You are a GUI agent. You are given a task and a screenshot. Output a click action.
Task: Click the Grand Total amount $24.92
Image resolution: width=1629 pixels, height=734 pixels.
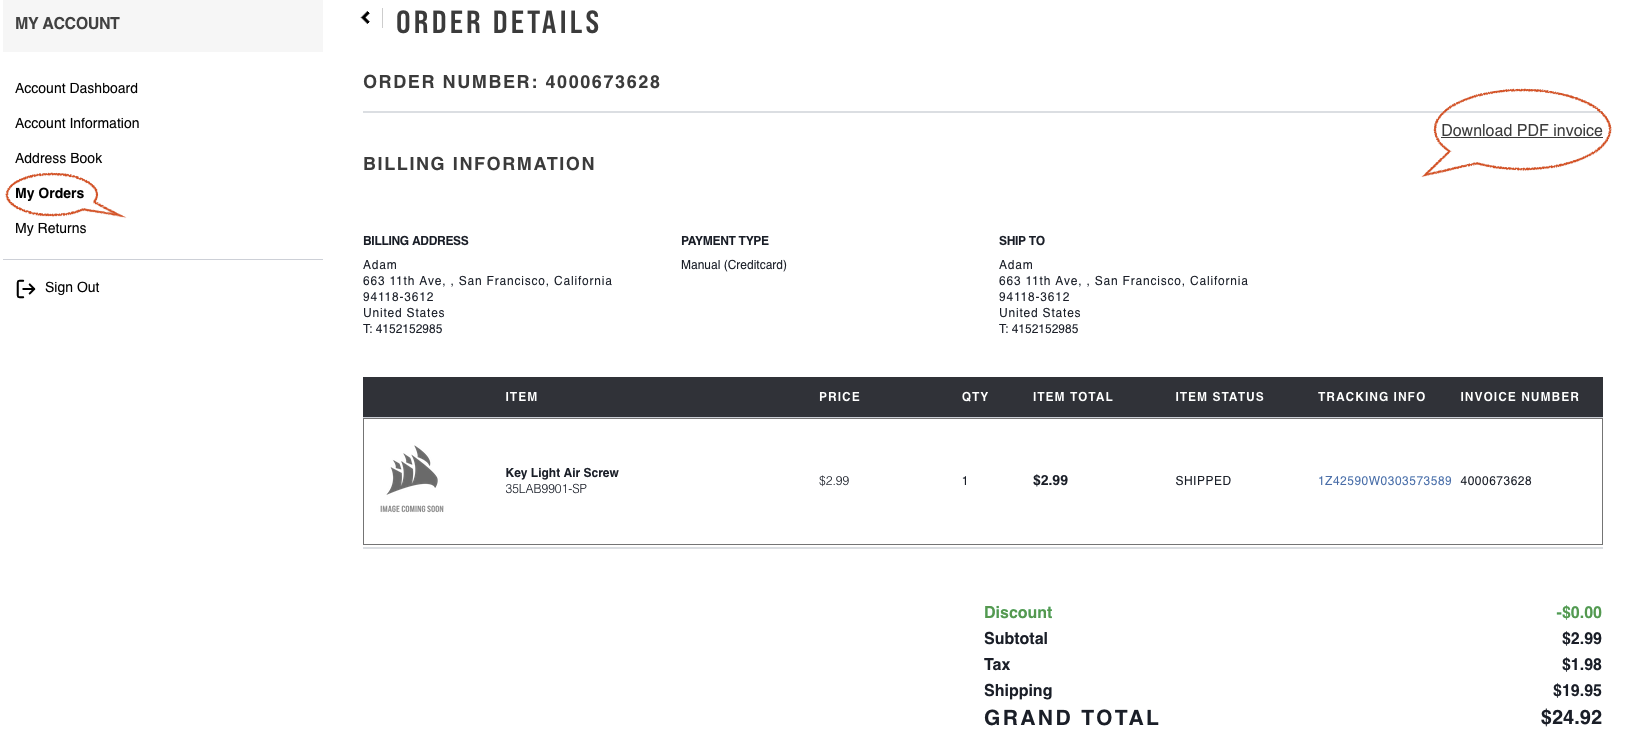pyautogui.click(x=1572, y=717)
